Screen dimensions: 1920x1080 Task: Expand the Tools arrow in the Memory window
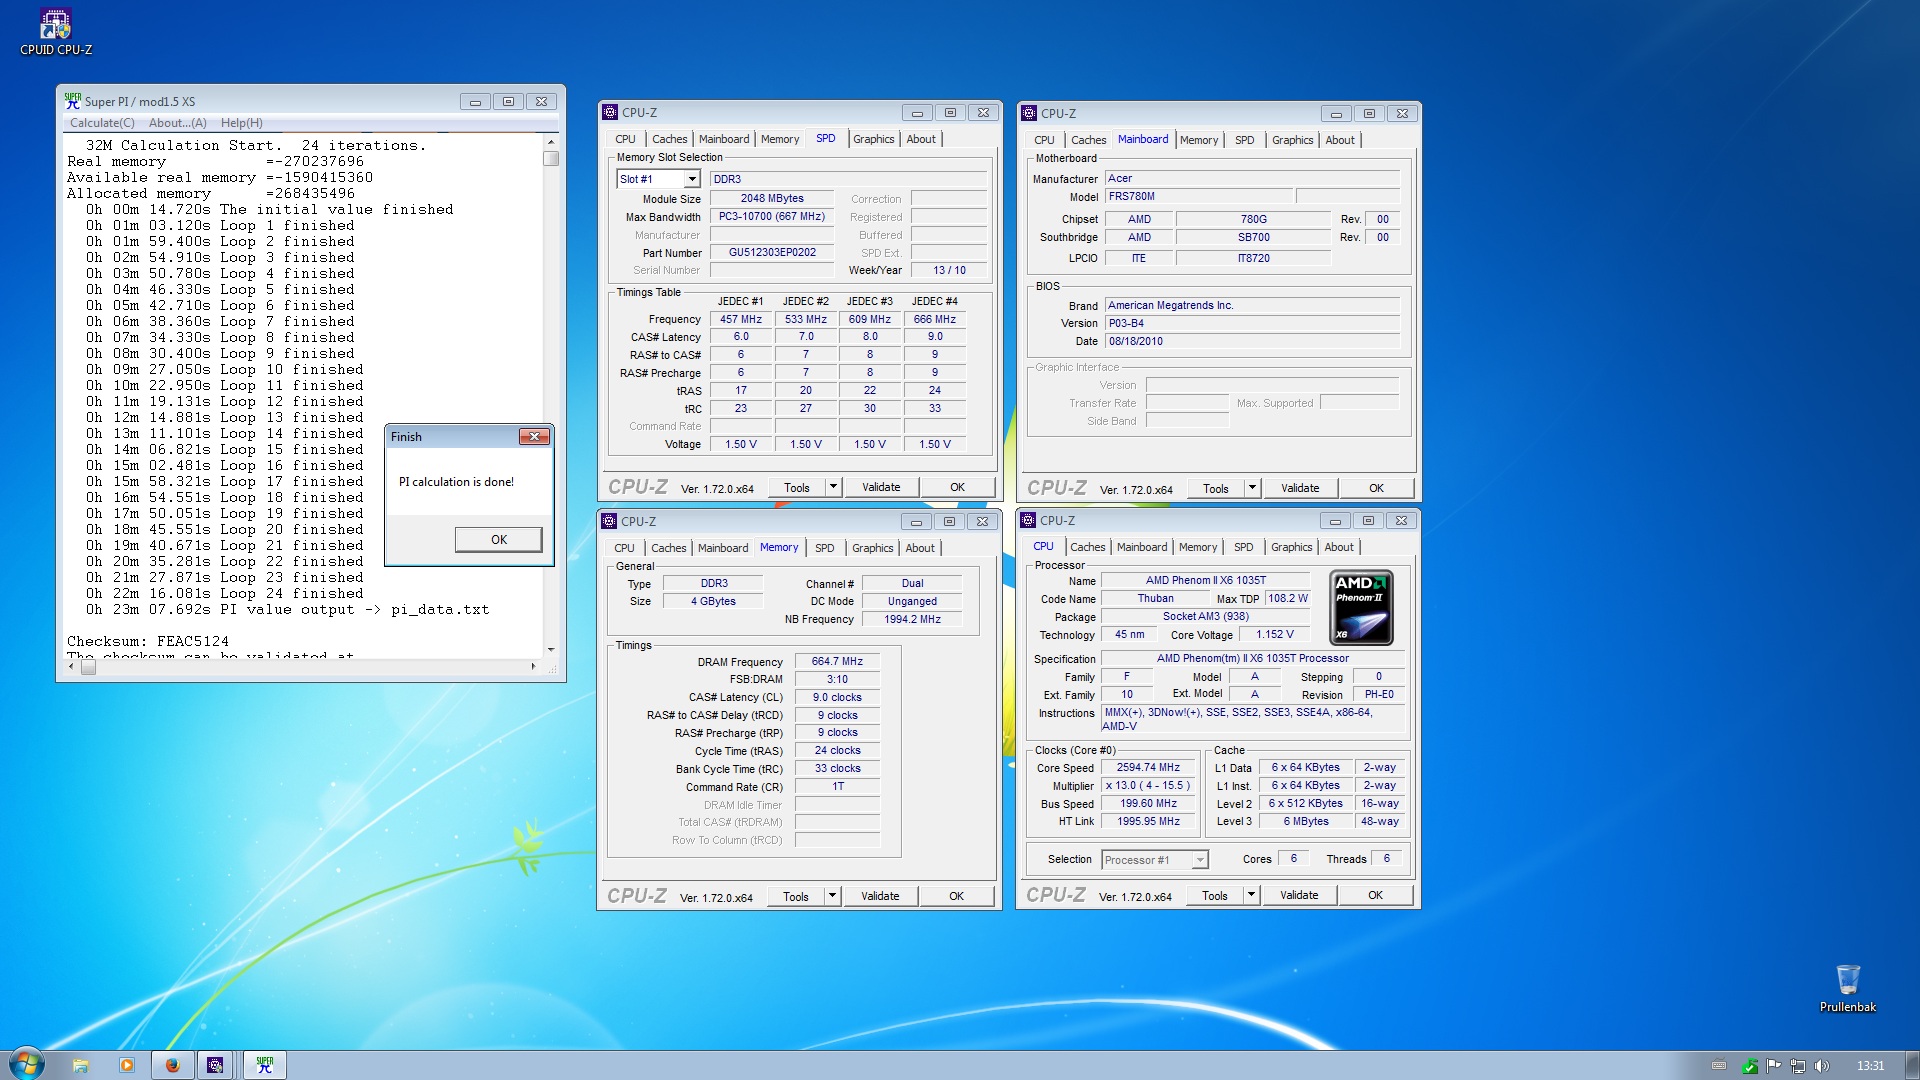click(x=832, y=896)
